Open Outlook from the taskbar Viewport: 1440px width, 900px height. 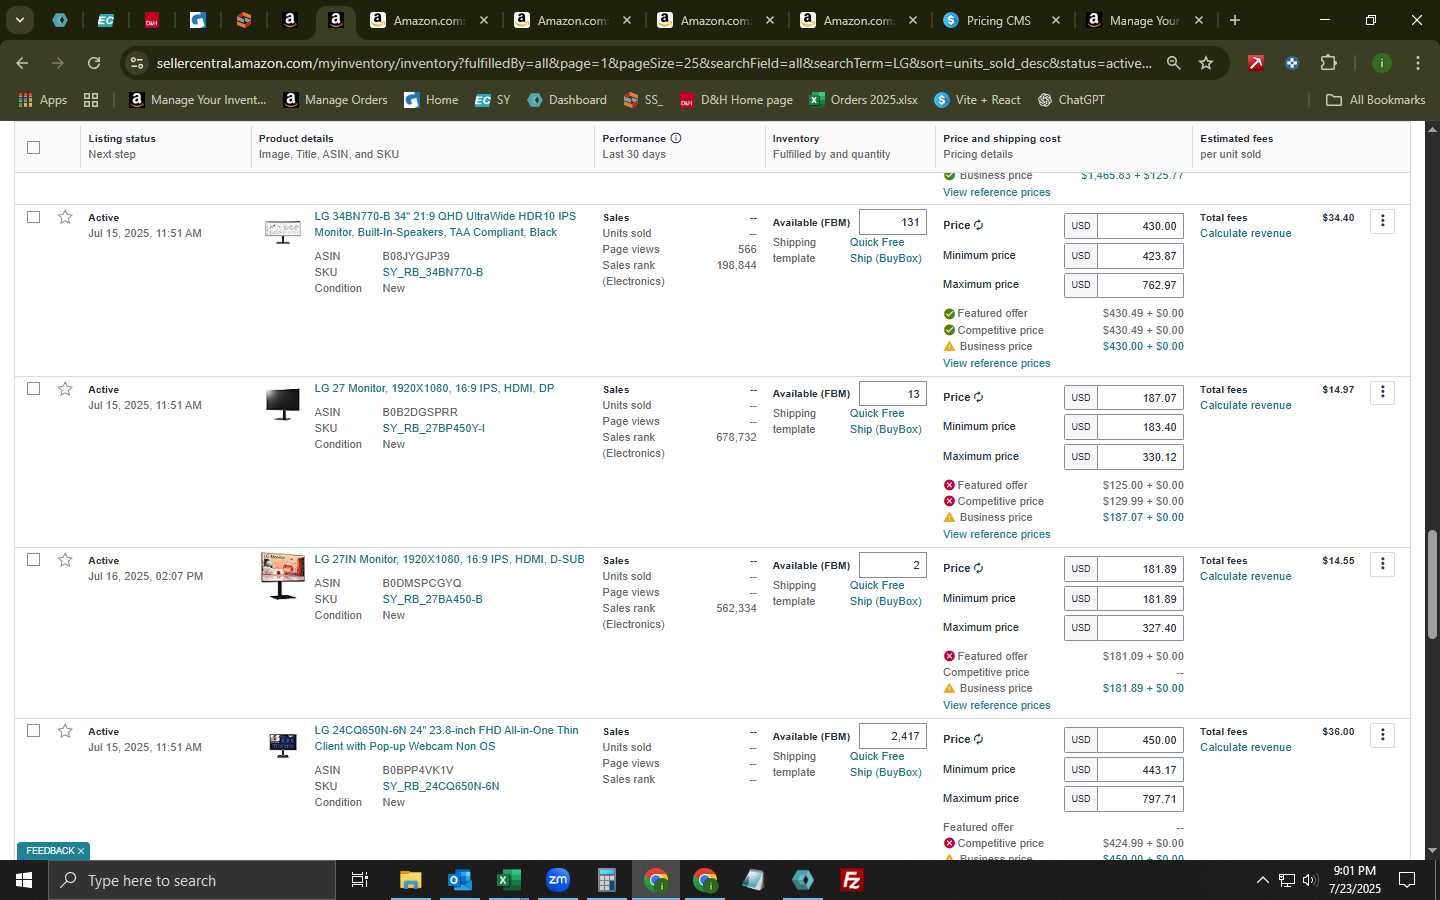[459, 880]
